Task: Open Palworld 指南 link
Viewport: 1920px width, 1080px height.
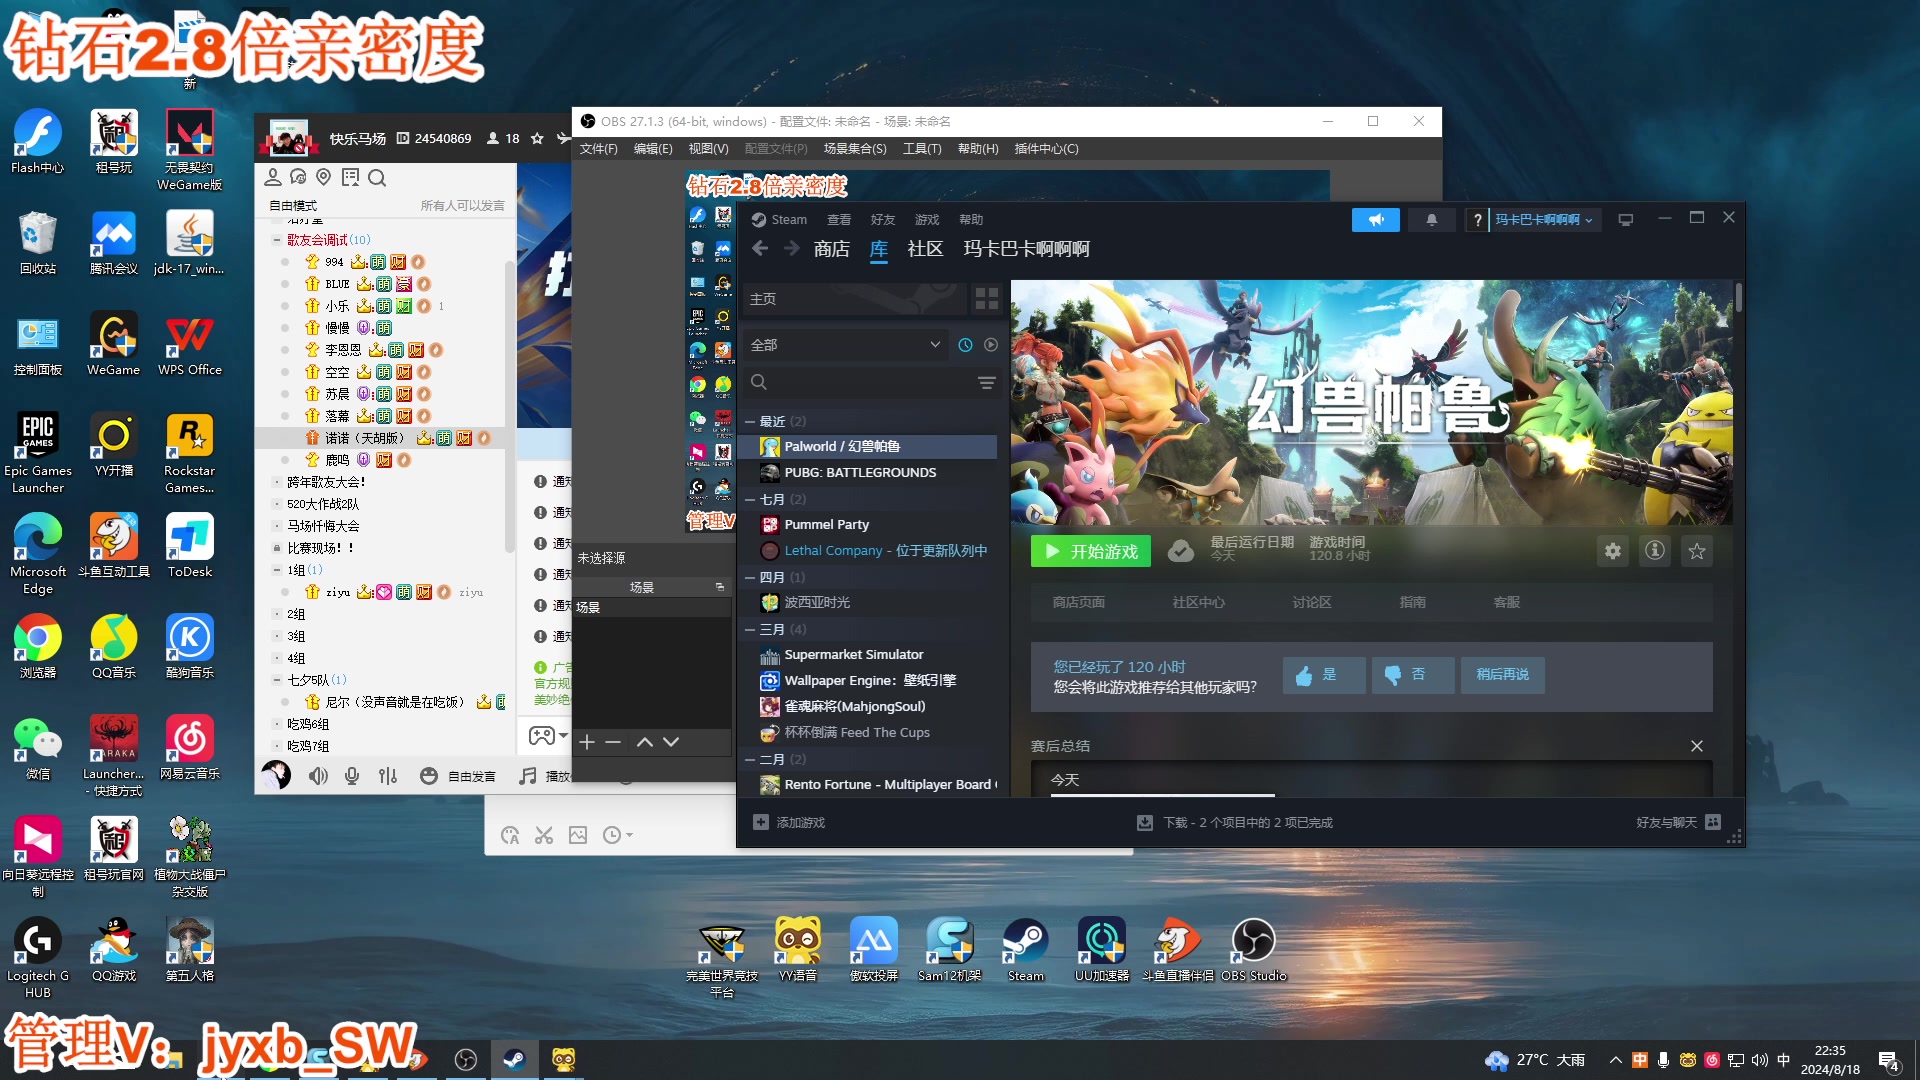Action: pos(1412,602)
